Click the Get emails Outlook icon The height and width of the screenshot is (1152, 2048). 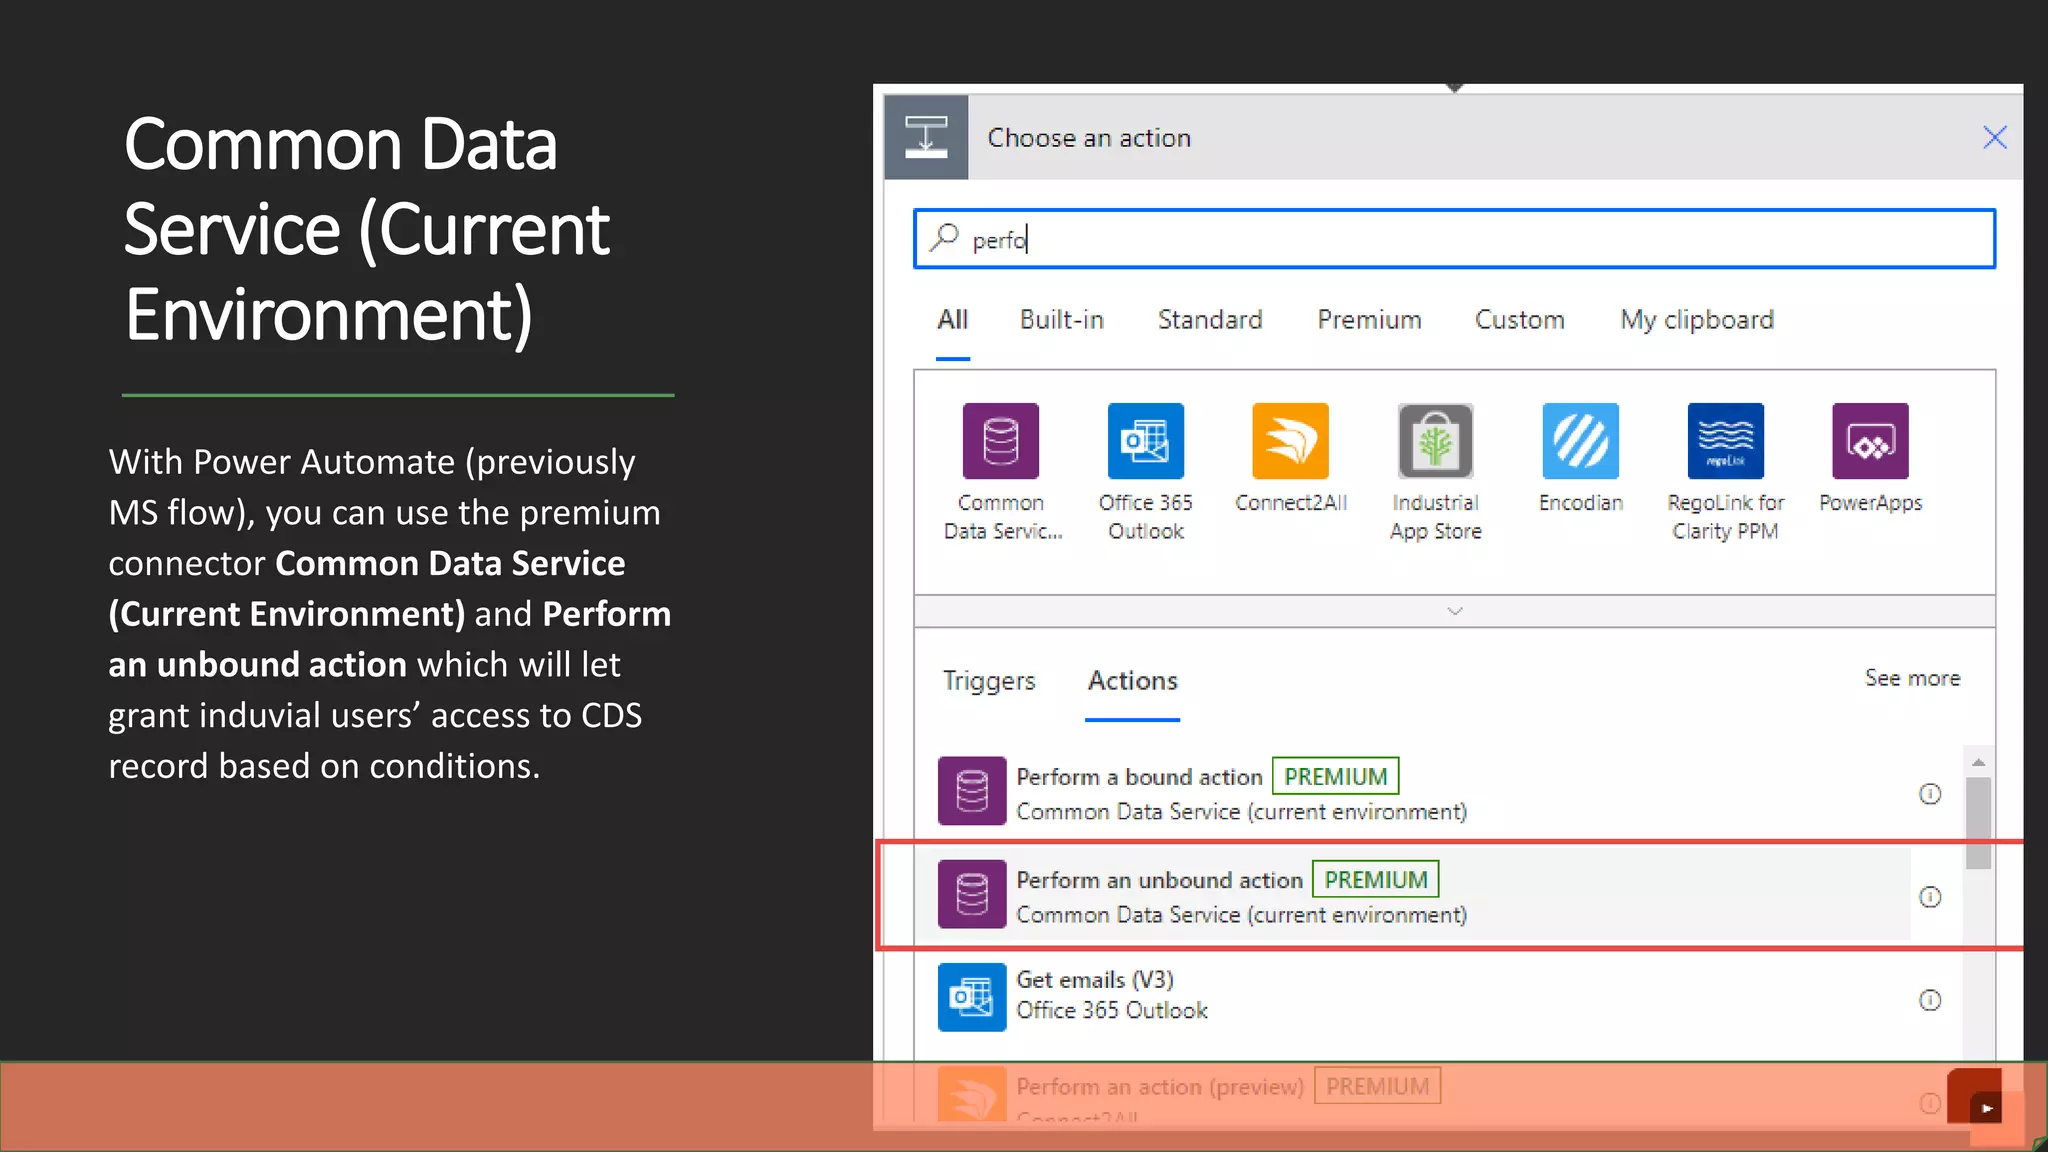pyautogui.click(x=972, y=997)
